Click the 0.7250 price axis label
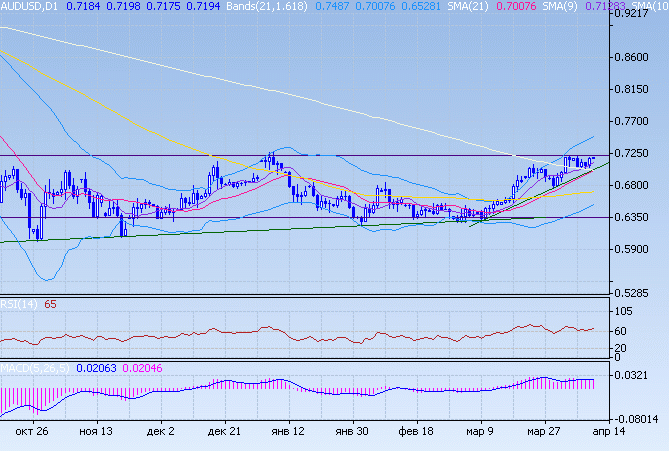The height and width of the screenshot is (451, 669). pos(638,153)
